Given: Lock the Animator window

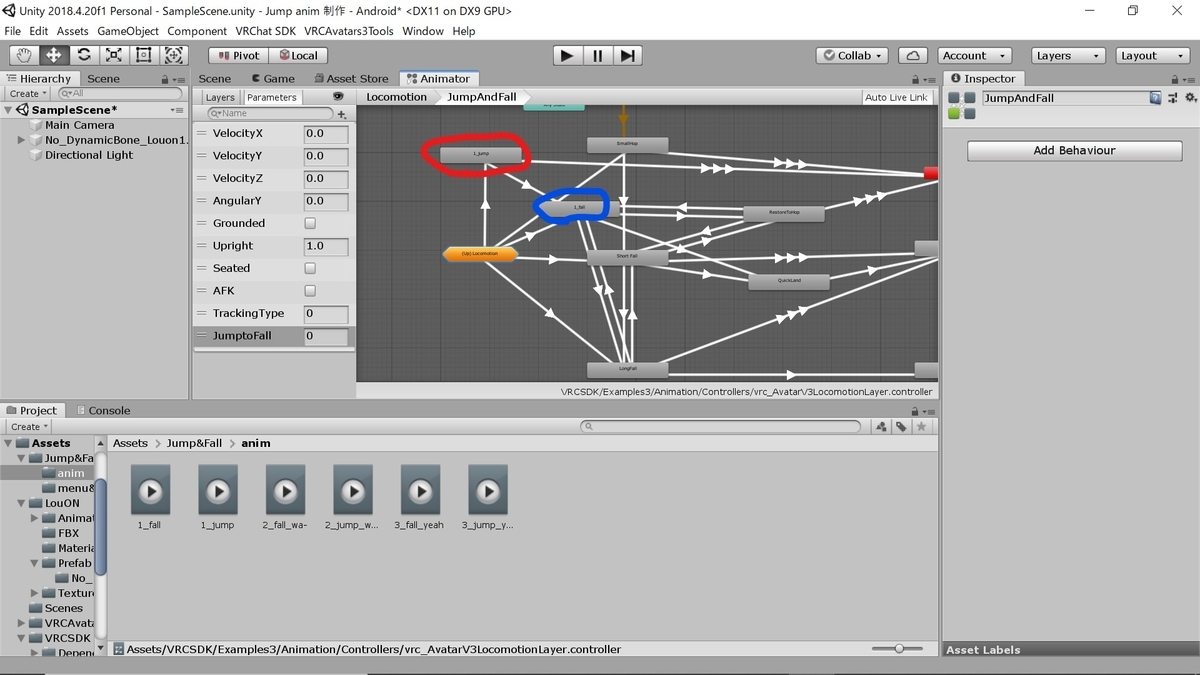Looking at the screenshot, I should click(x=914, y=79).
